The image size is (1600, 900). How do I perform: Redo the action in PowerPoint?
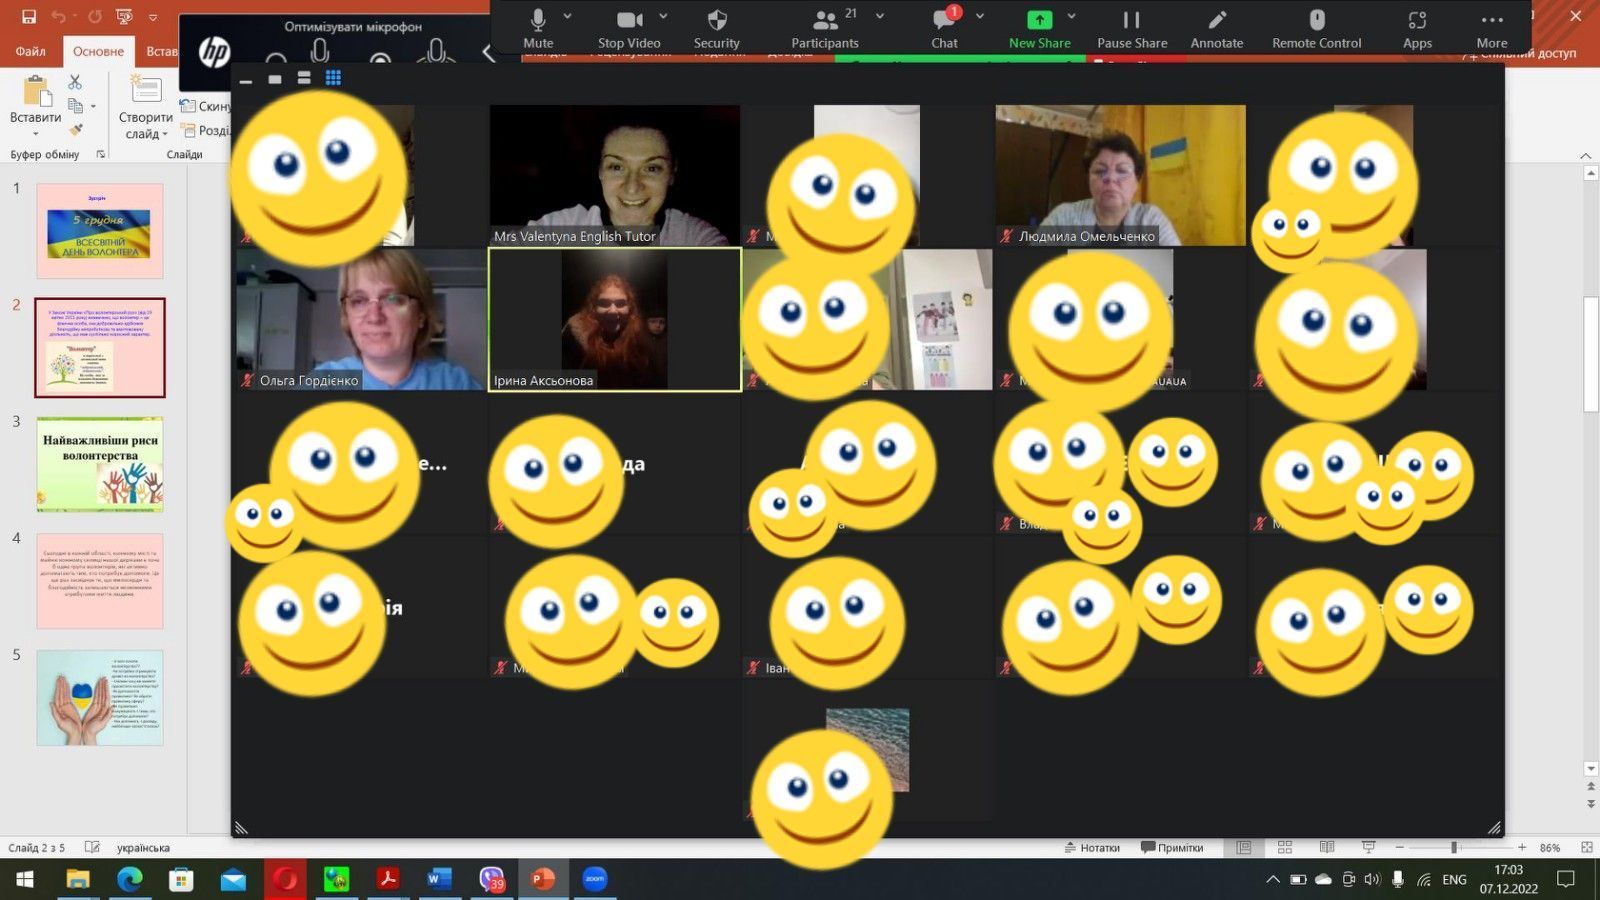pyautogui.click(x=95, y=17)
